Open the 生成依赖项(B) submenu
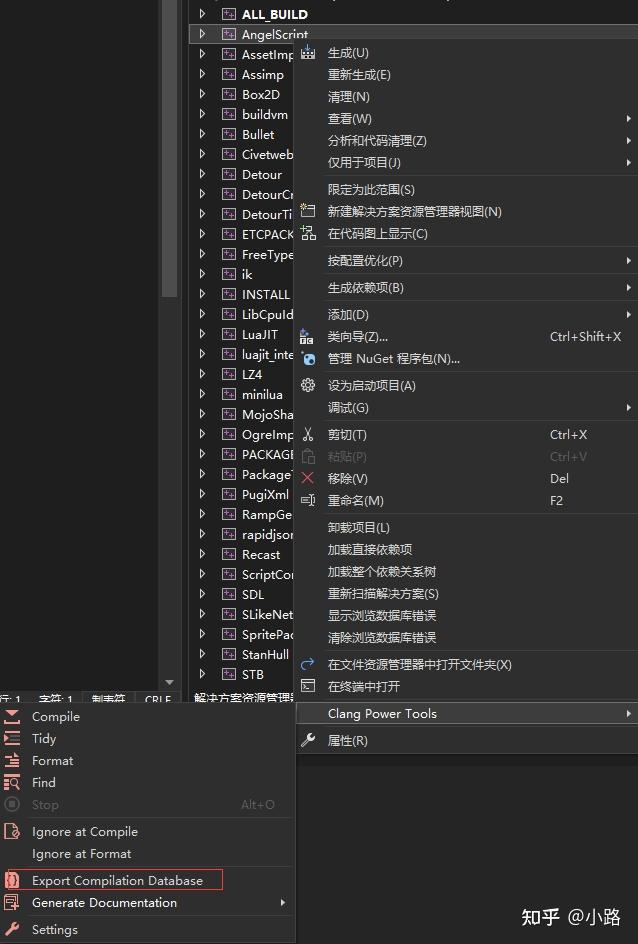Screen dimensions: 638x944 [x=466, y=288]
